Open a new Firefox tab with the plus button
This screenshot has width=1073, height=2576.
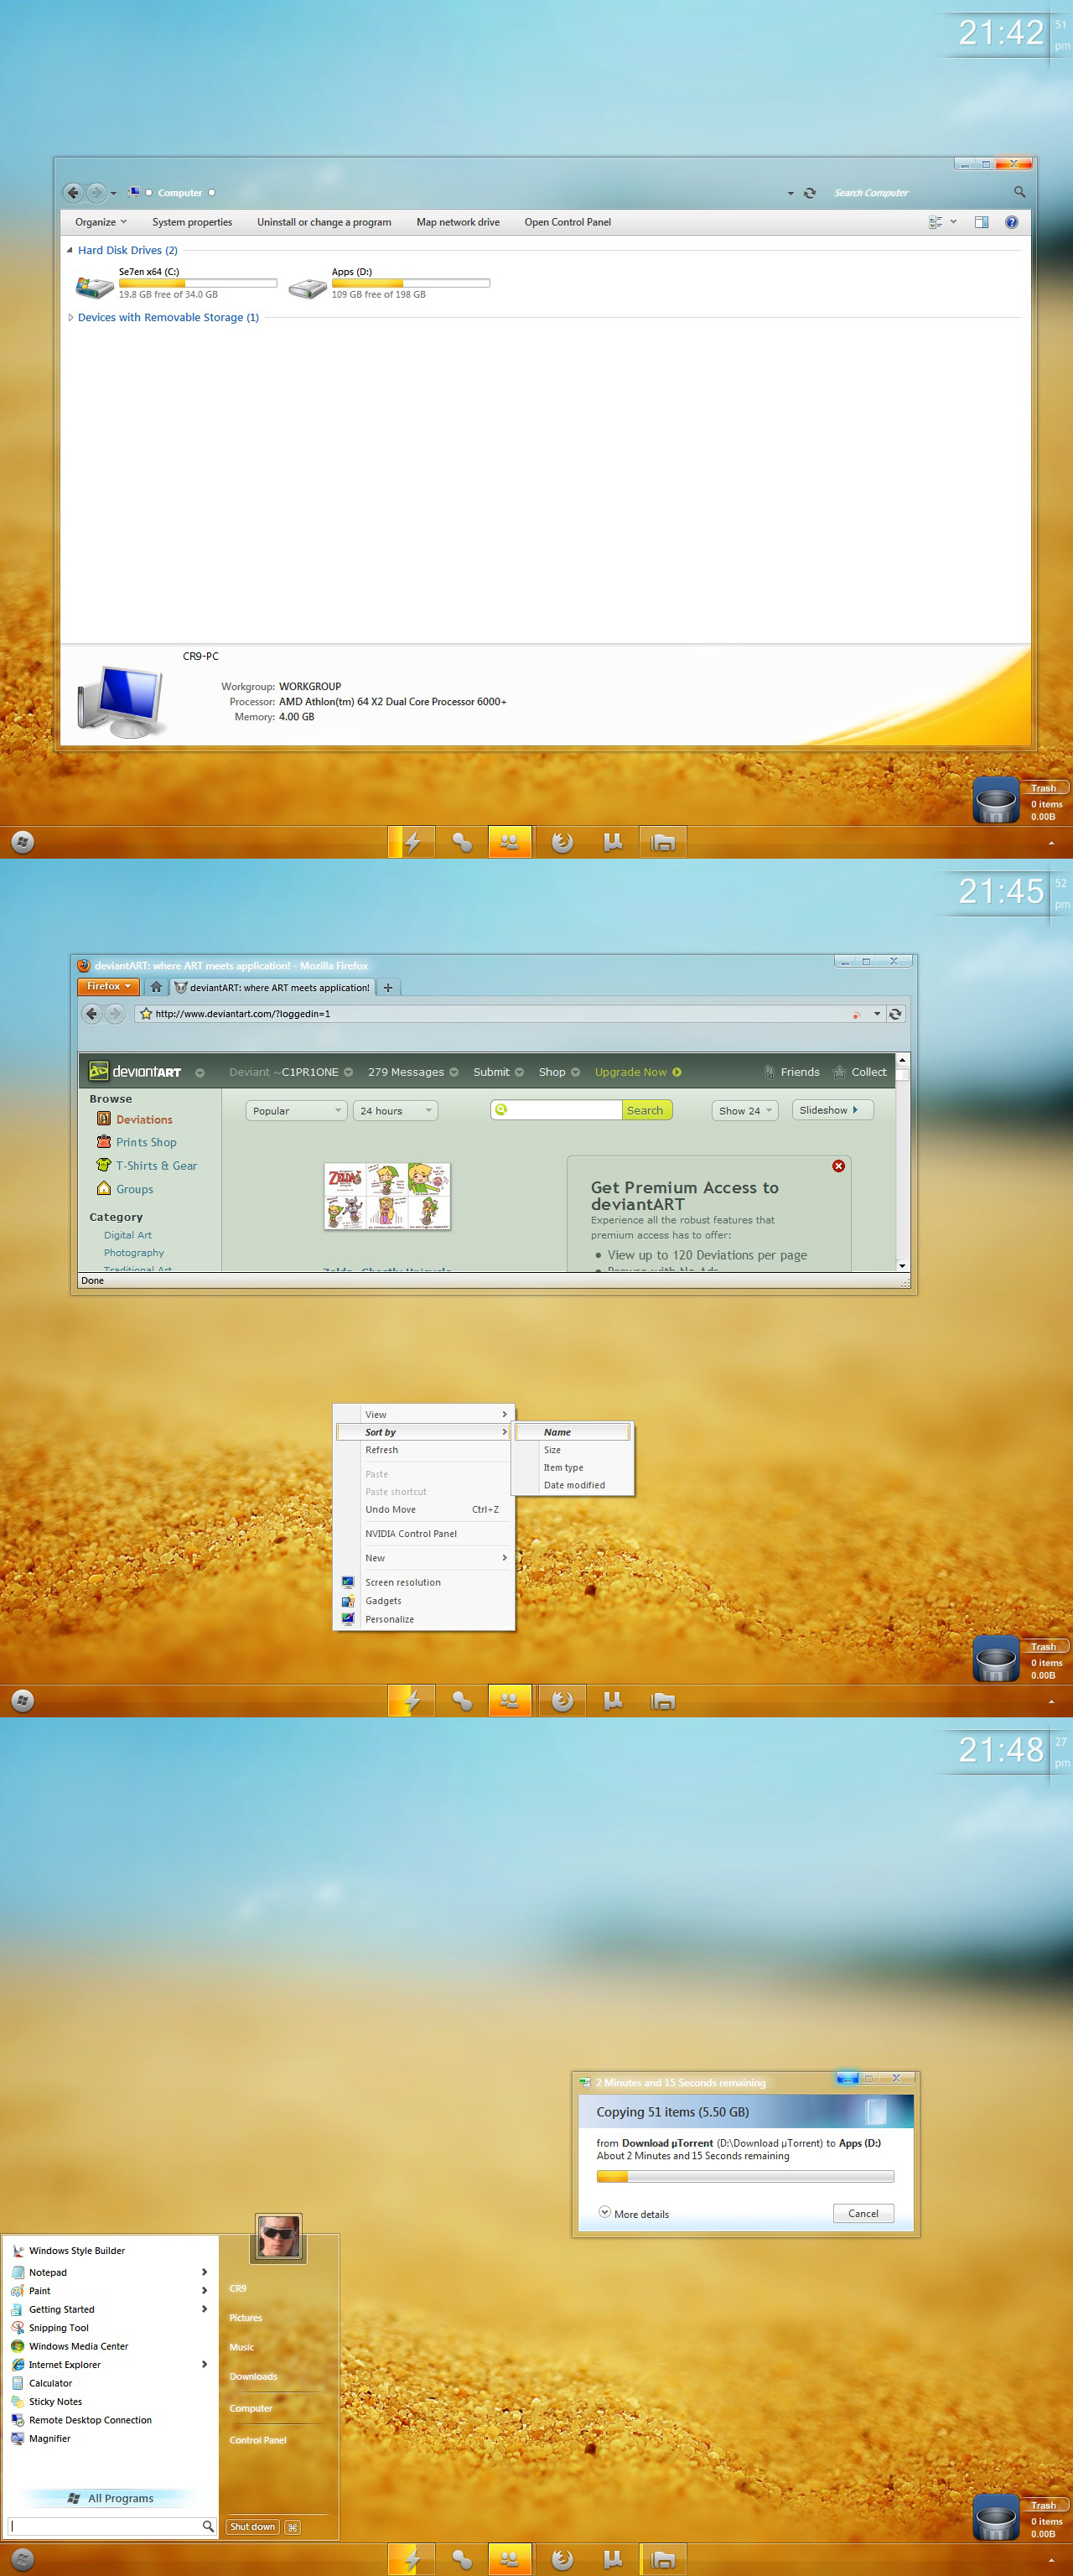pos(388,987)
